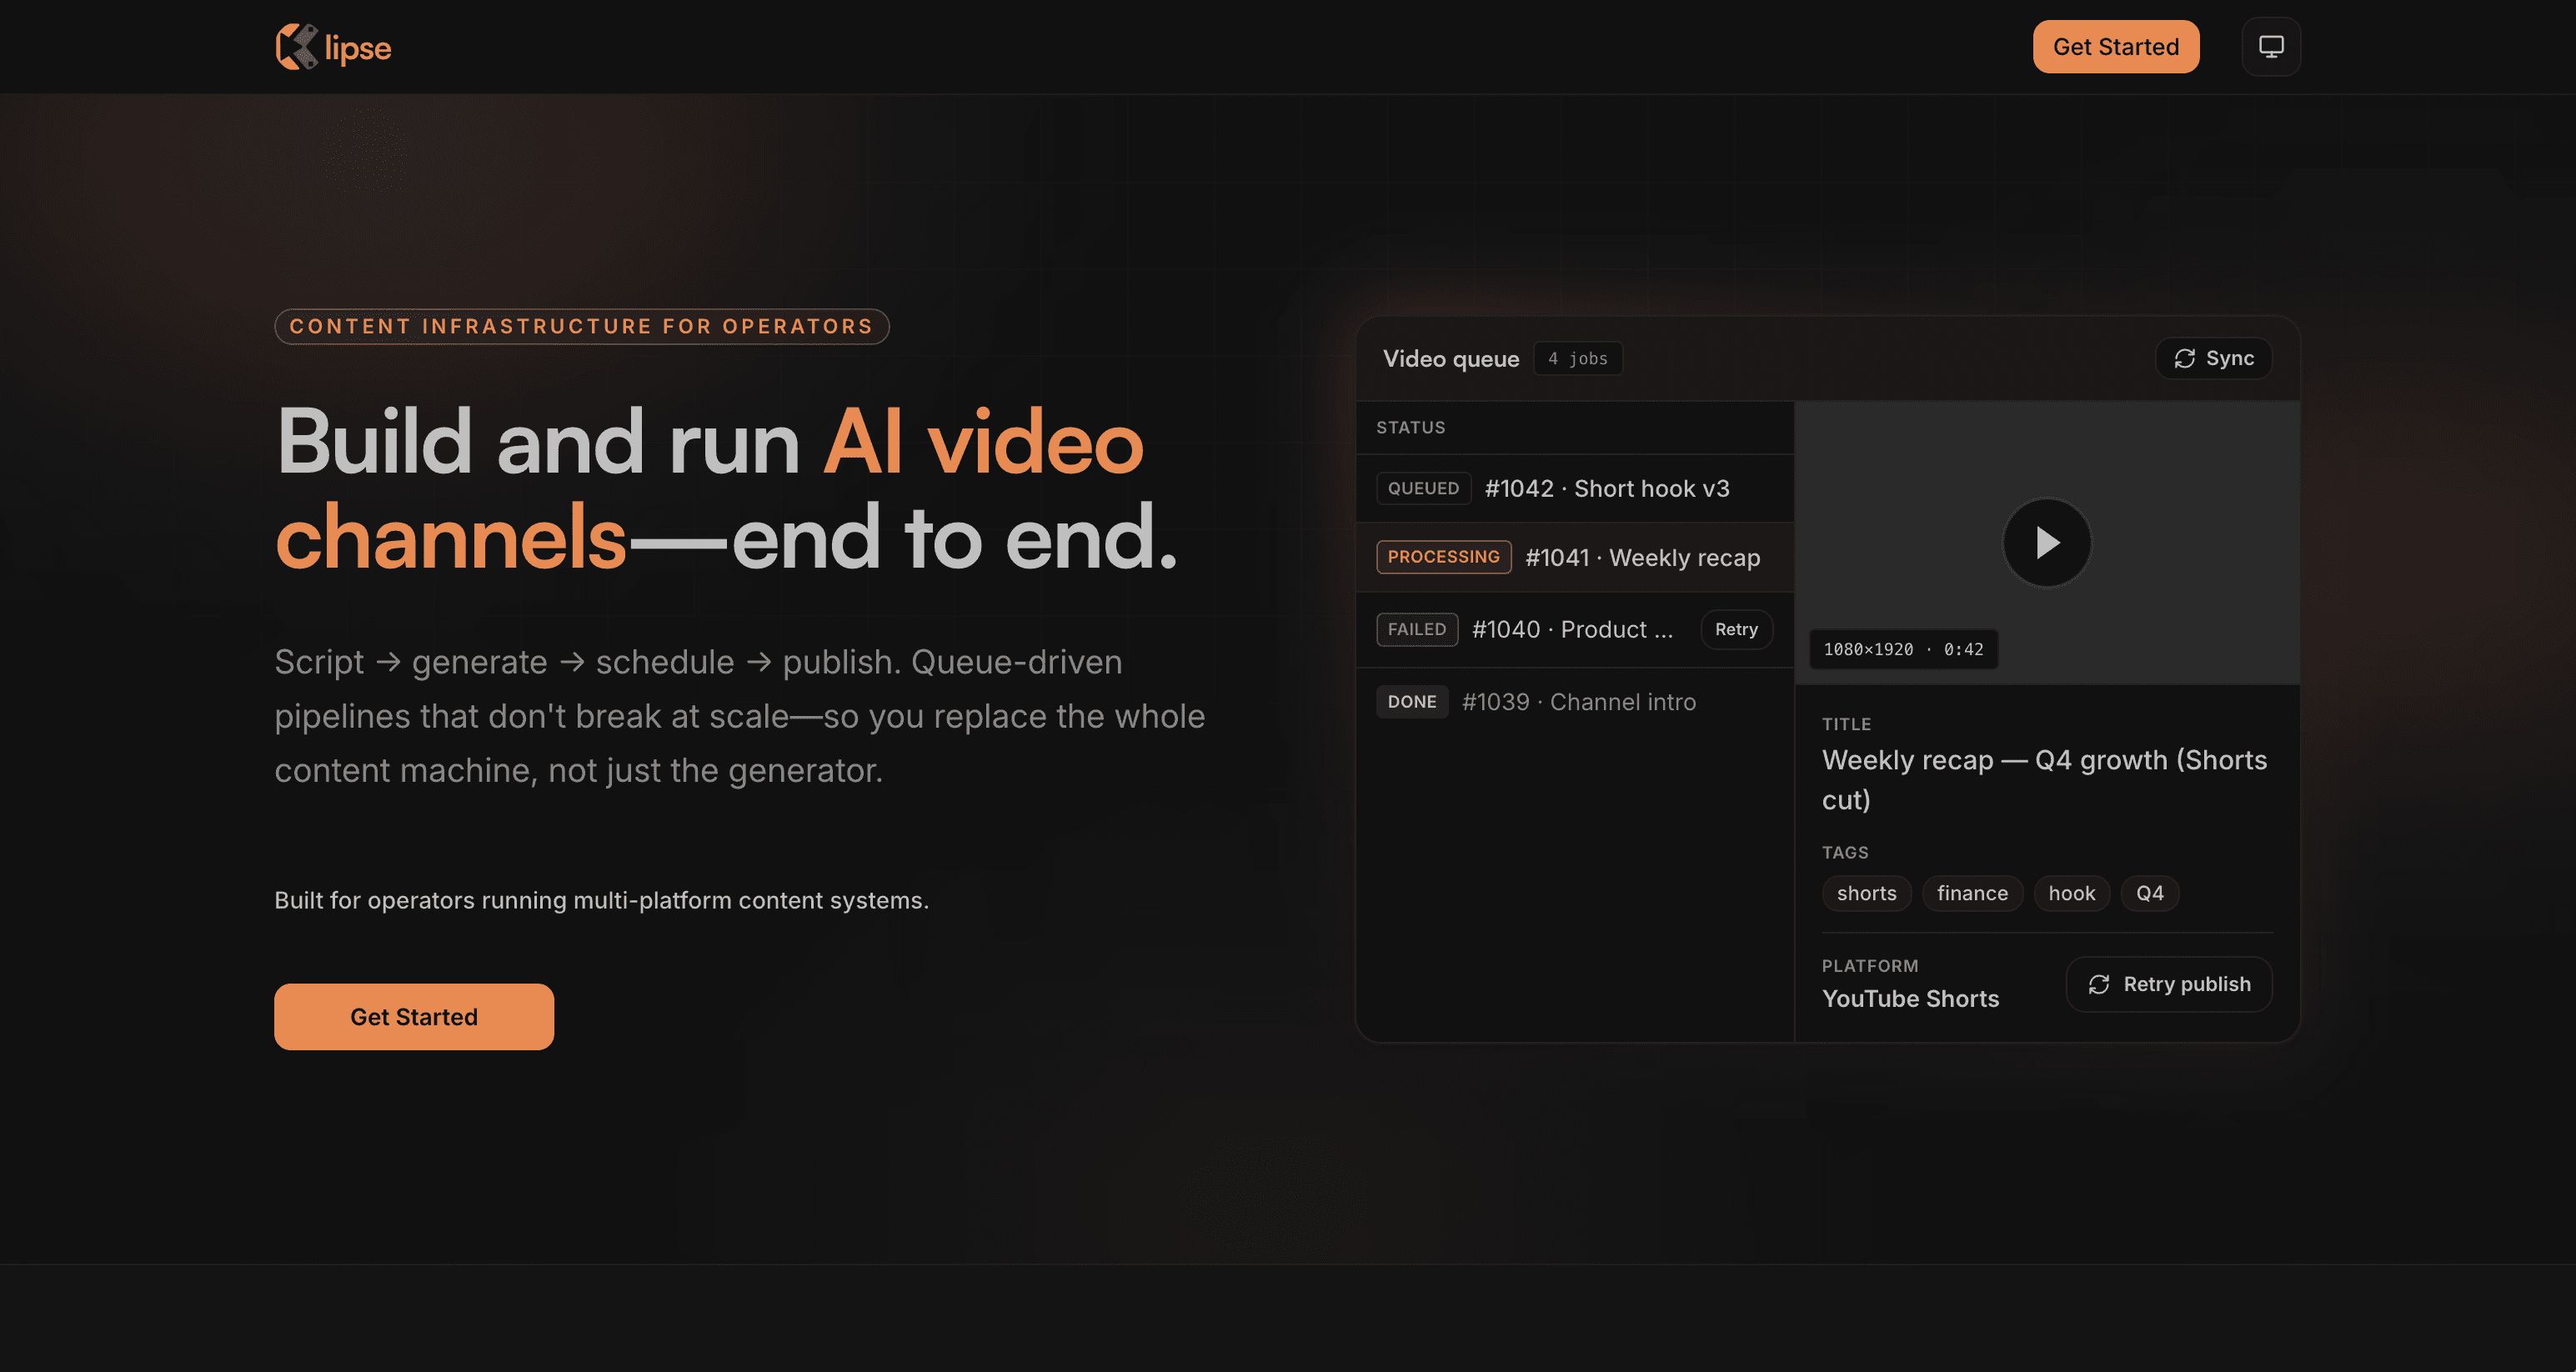Click the Q4 tag chip
The image size is (2576, 1372).
click(x=2149, y=893)
